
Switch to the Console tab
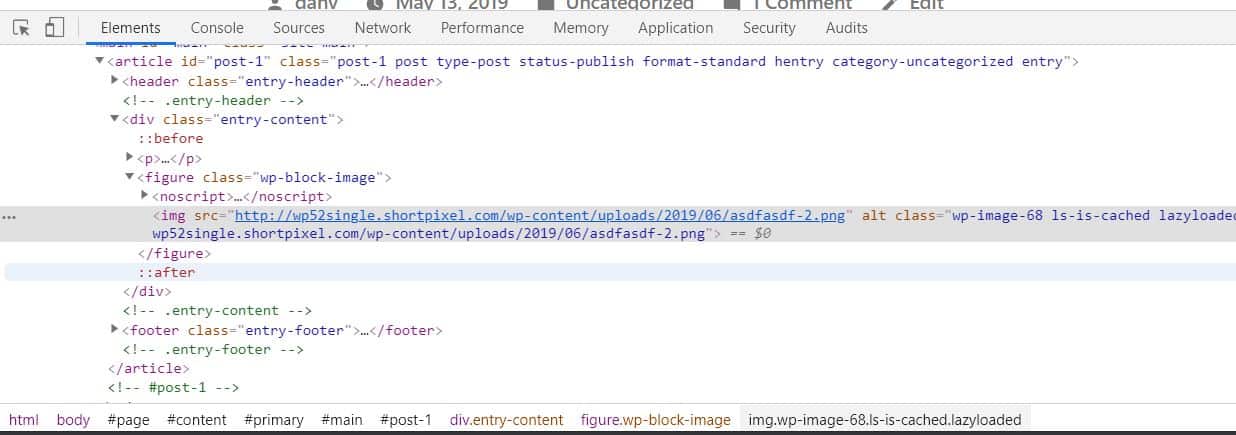coord(217,28)
